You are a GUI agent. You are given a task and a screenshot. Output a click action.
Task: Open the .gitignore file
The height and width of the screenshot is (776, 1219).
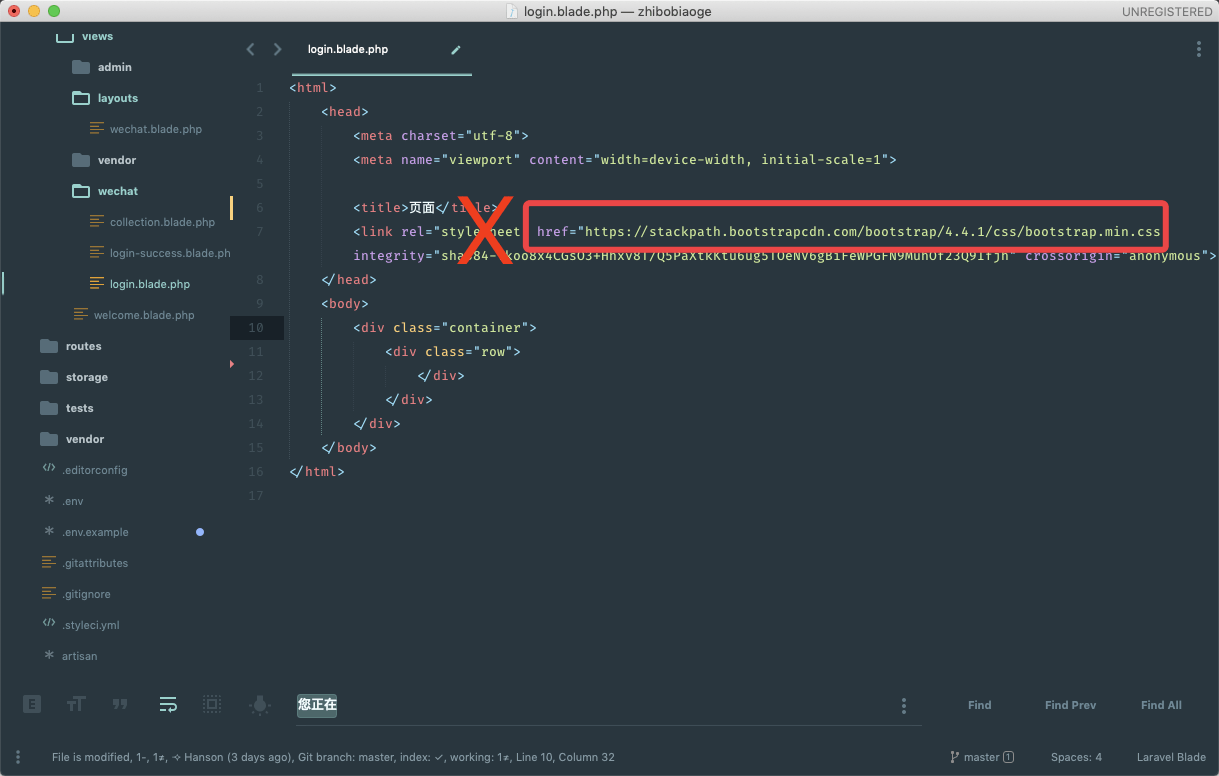click(86, 594)
